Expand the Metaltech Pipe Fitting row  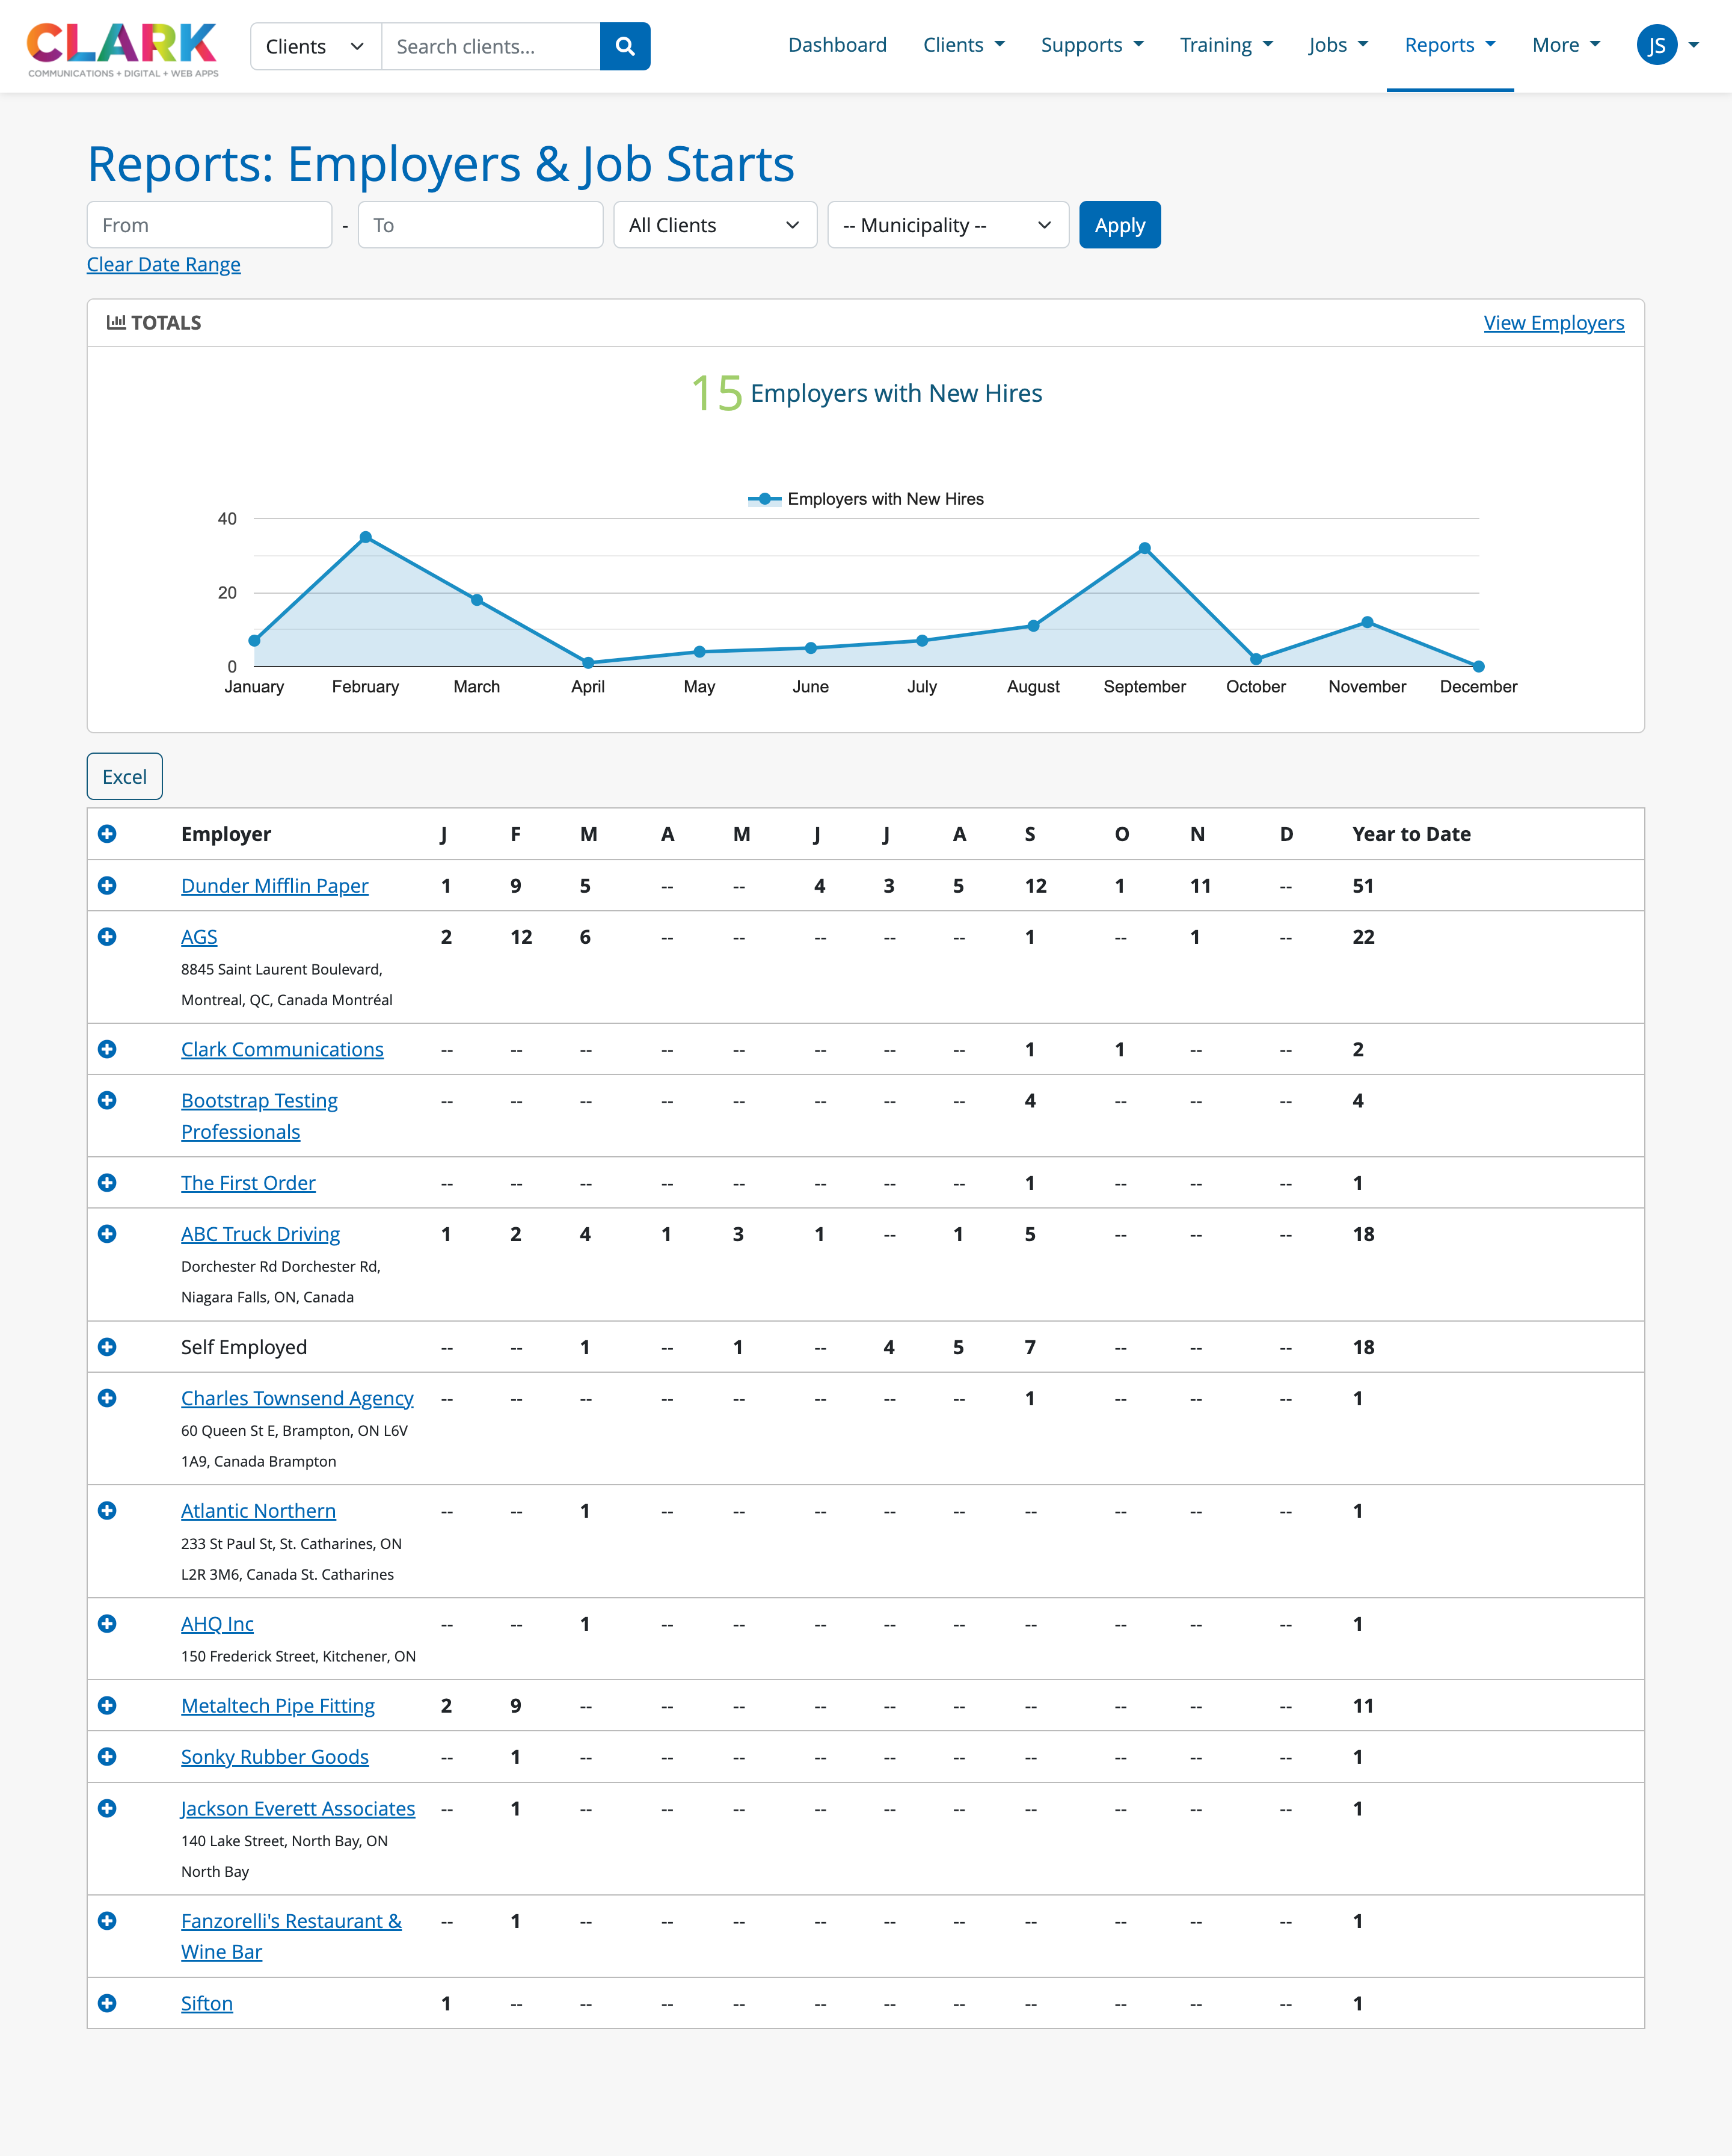tap(107, 1705)
